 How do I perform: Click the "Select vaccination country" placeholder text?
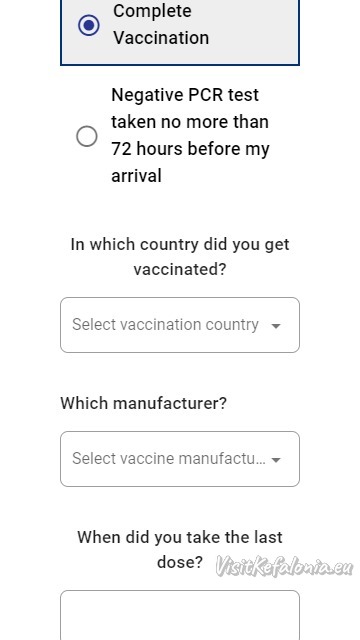pyautogui.click(x=165, y=325)
